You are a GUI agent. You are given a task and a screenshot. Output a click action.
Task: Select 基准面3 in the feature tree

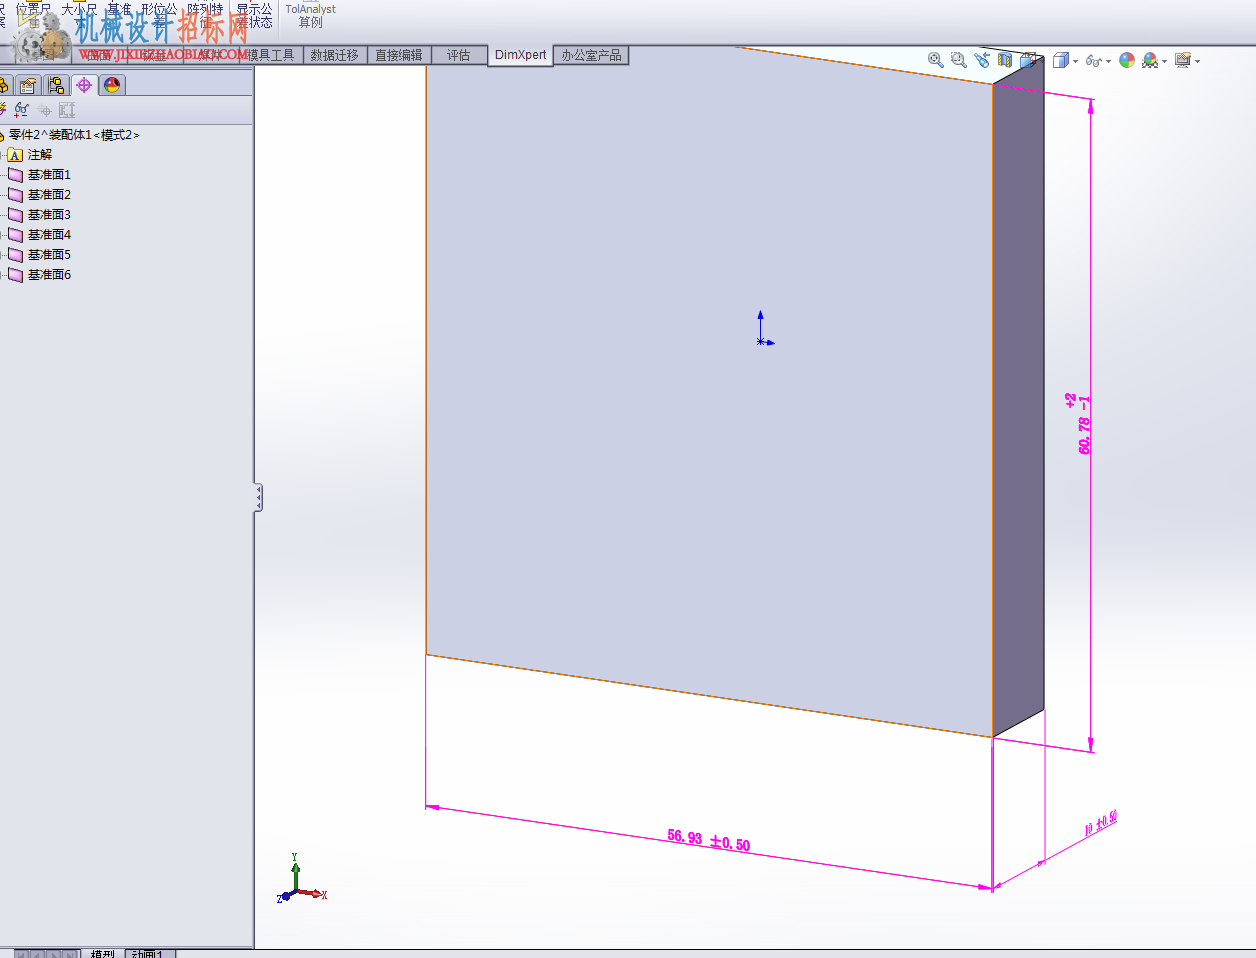coord(40,214)
